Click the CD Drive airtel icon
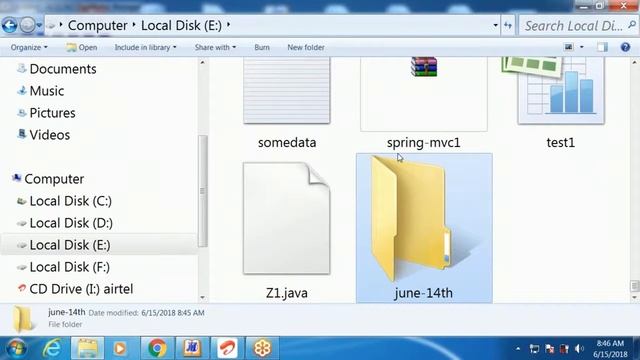Viewport: 640px width, 360px height. pos(22,289)
